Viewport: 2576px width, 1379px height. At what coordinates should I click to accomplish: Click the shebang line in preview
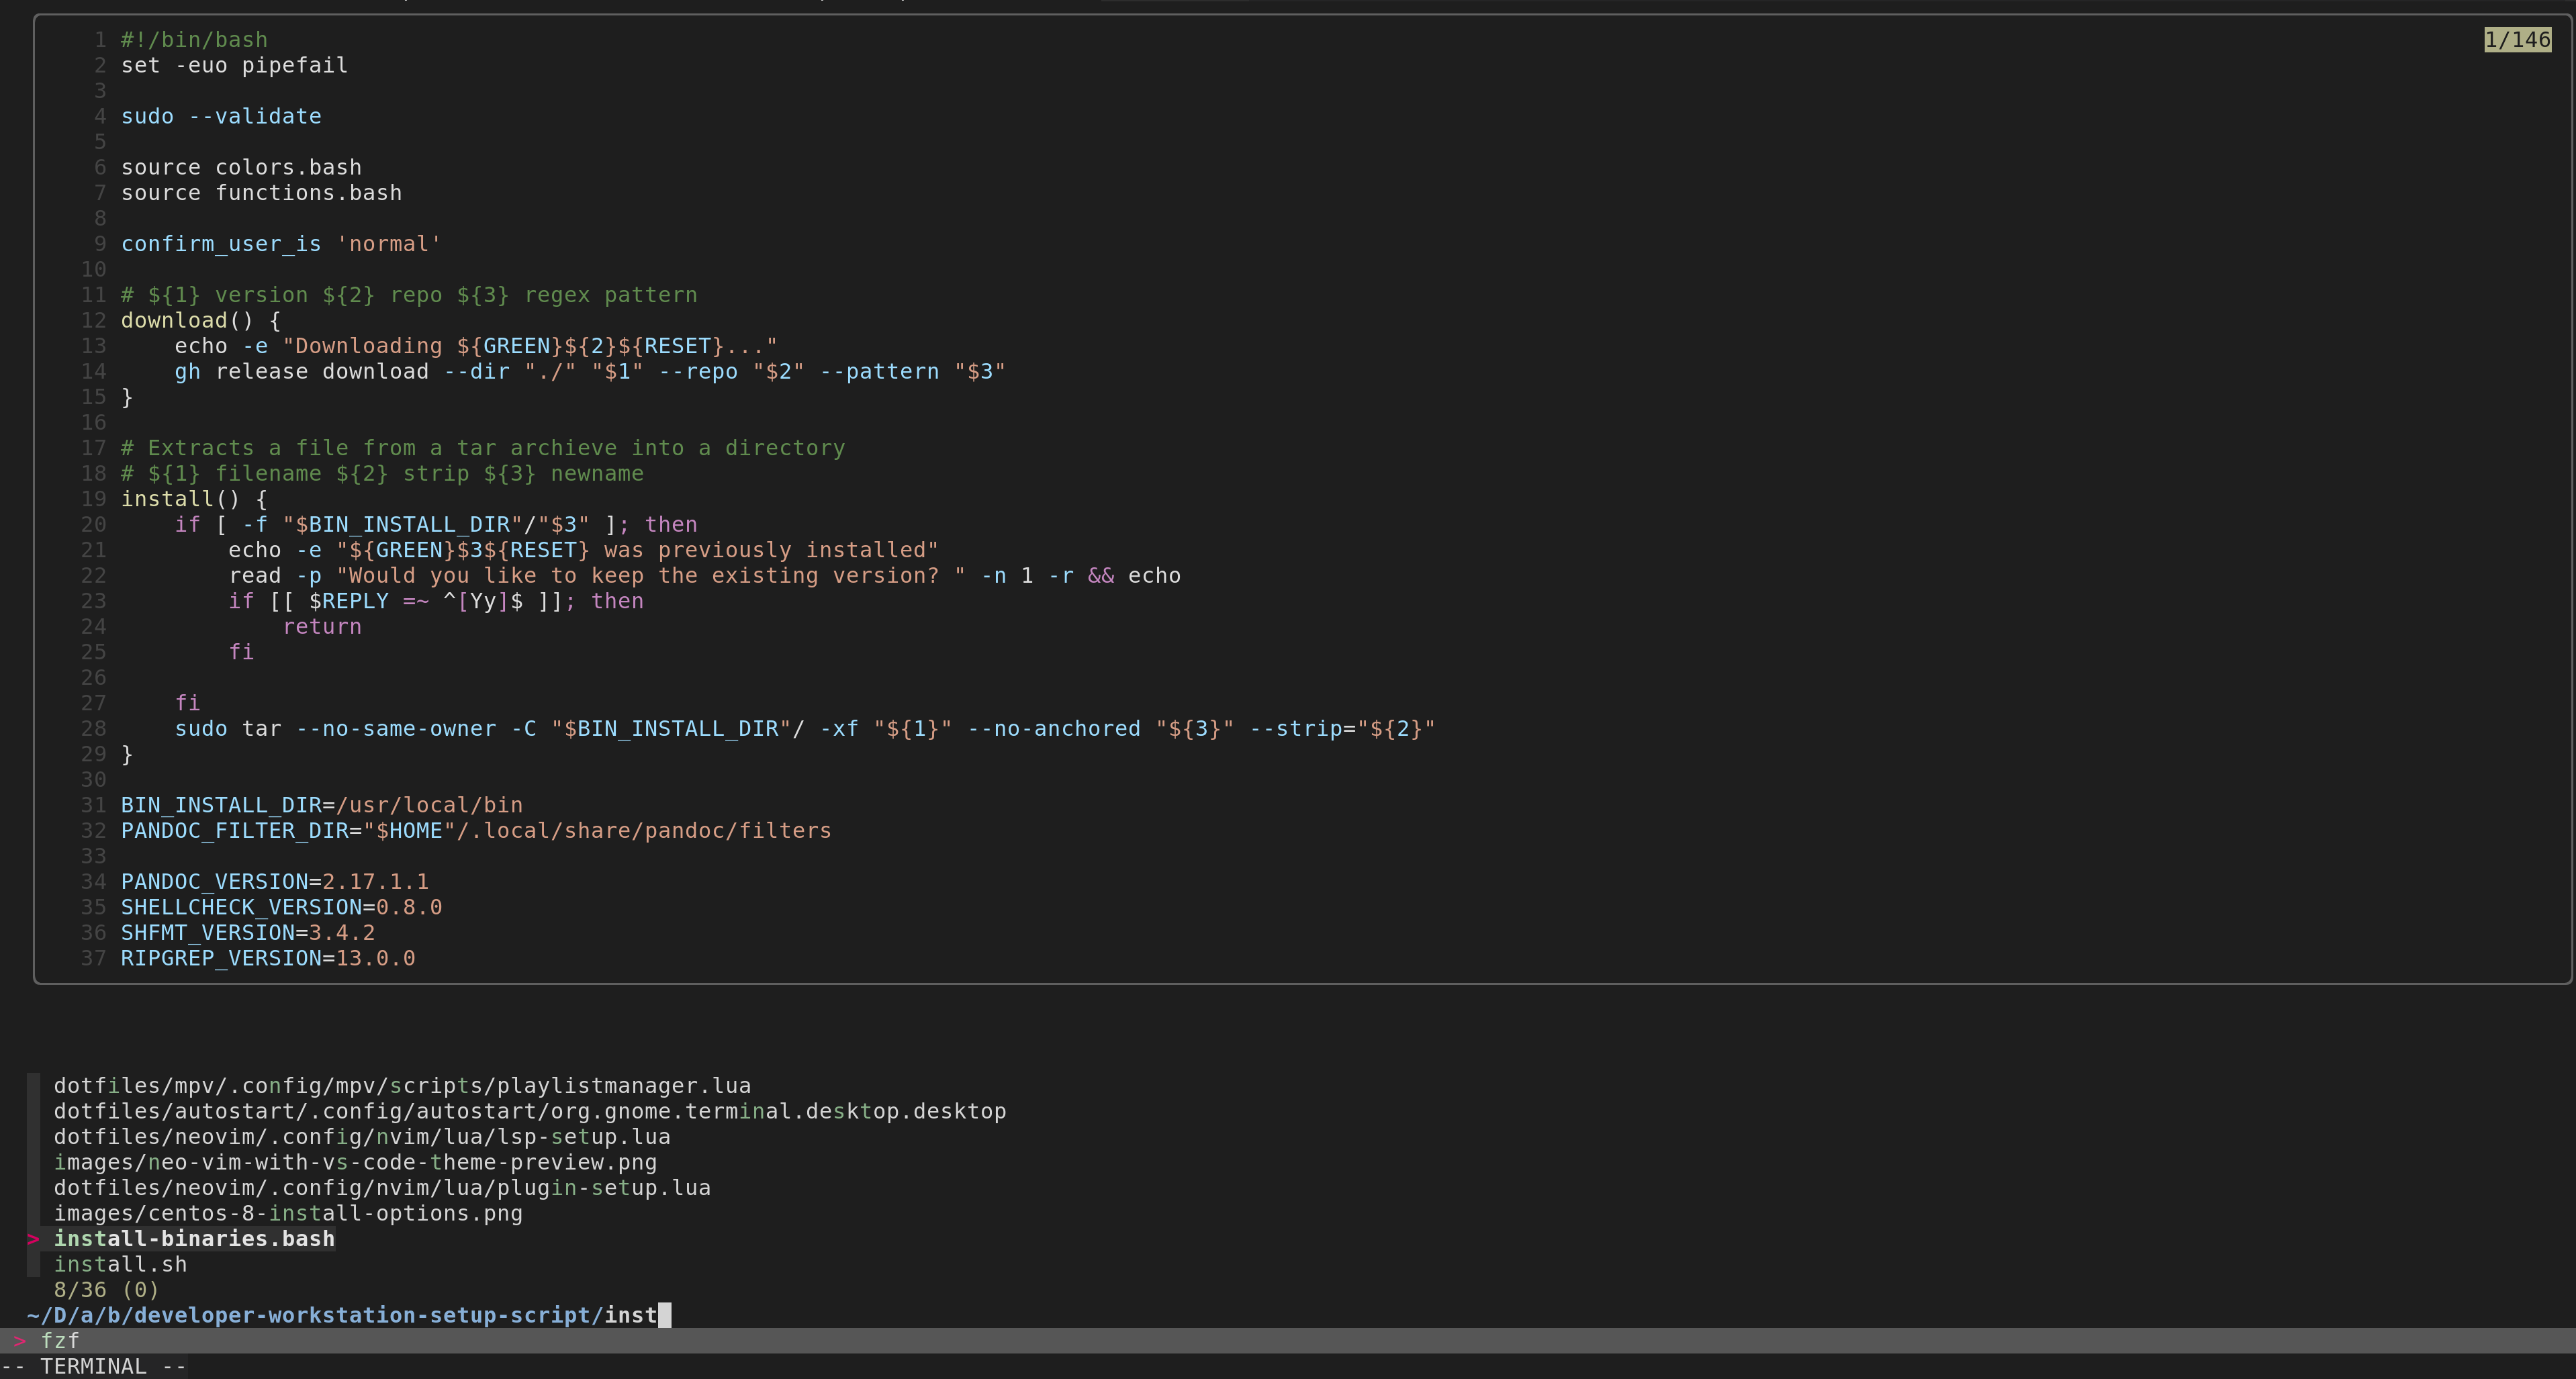(x=194, y=40)
